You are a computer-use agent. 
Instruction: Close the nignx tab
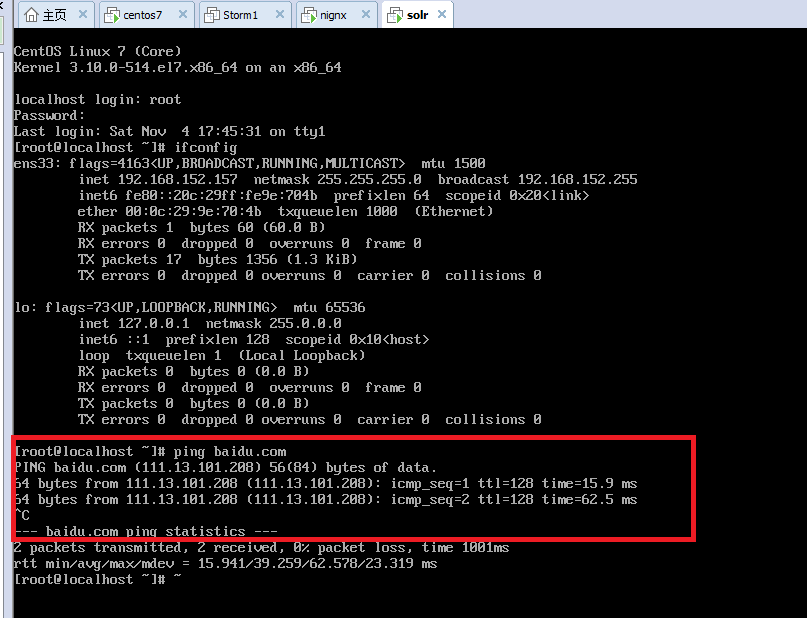coord(366,14)
